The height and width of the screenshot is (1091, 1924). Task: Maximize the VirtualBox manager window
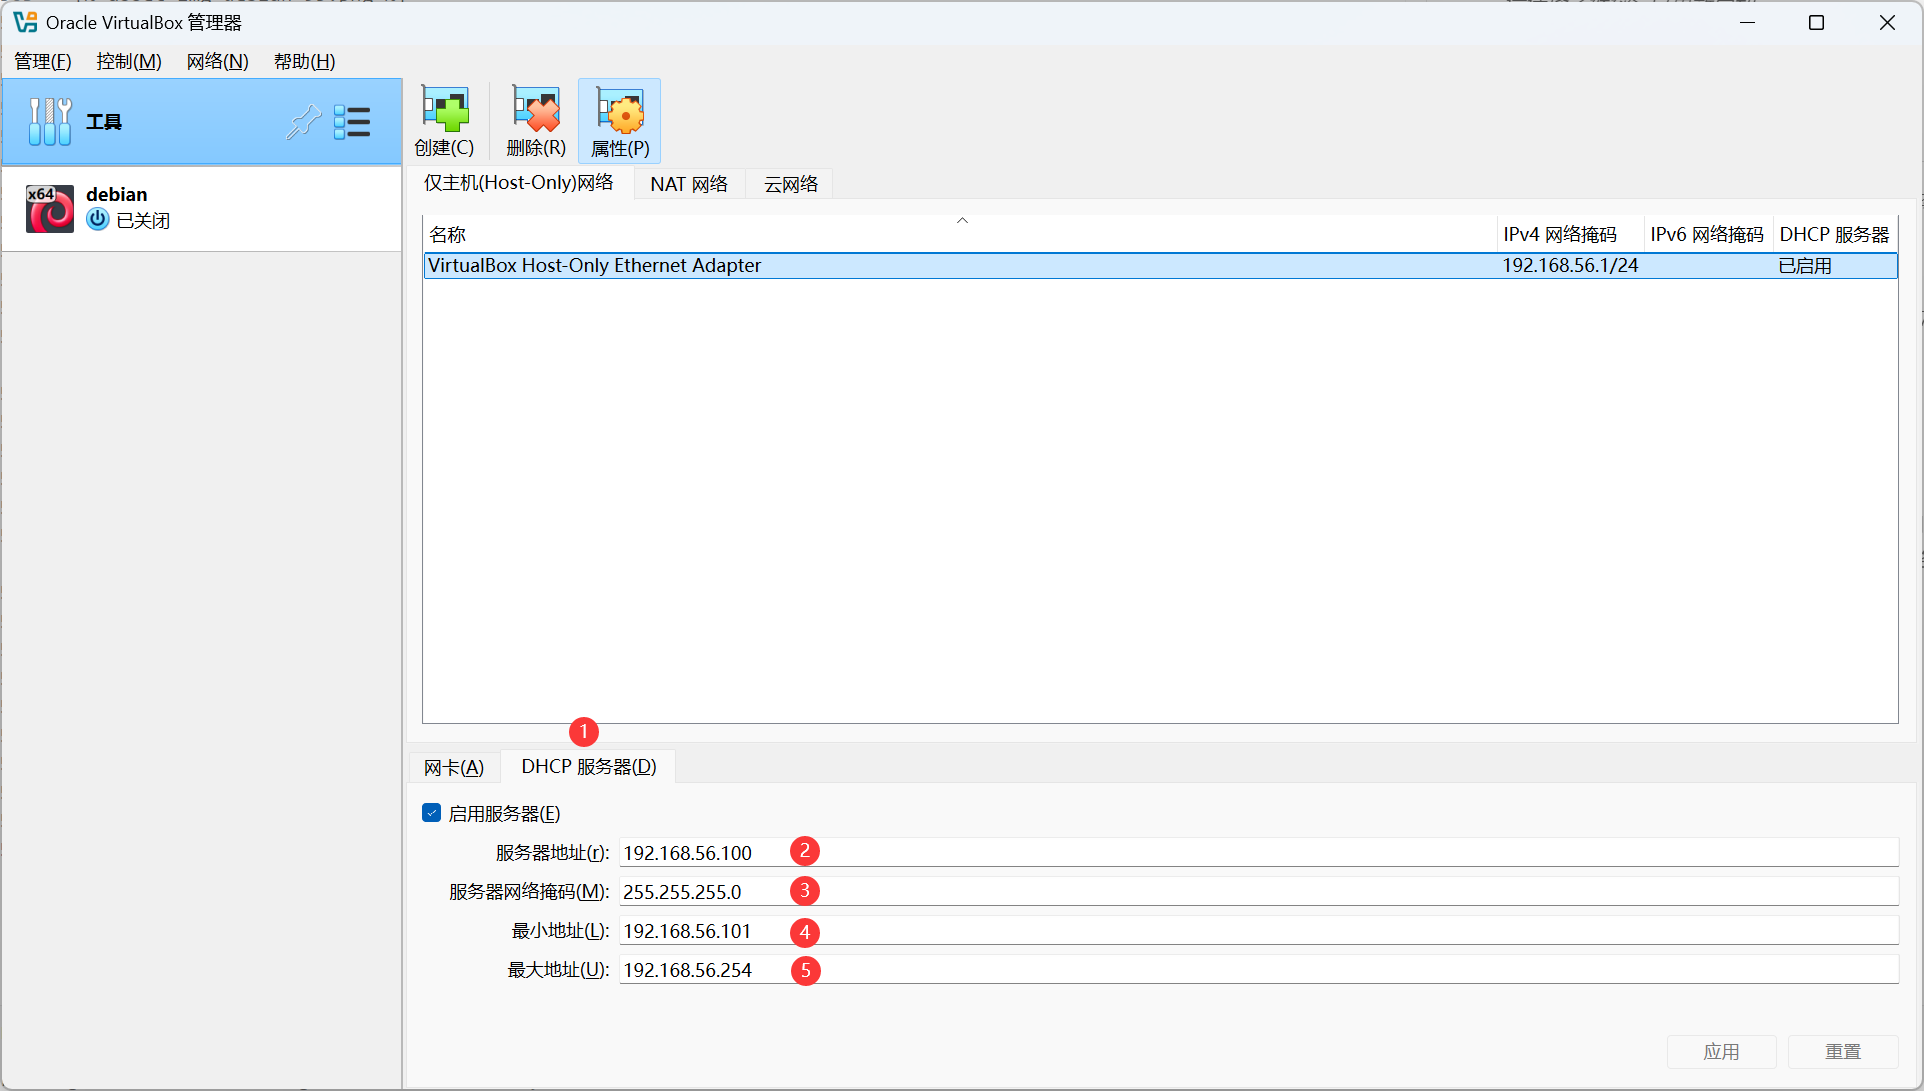click(x=1816, y=22)
